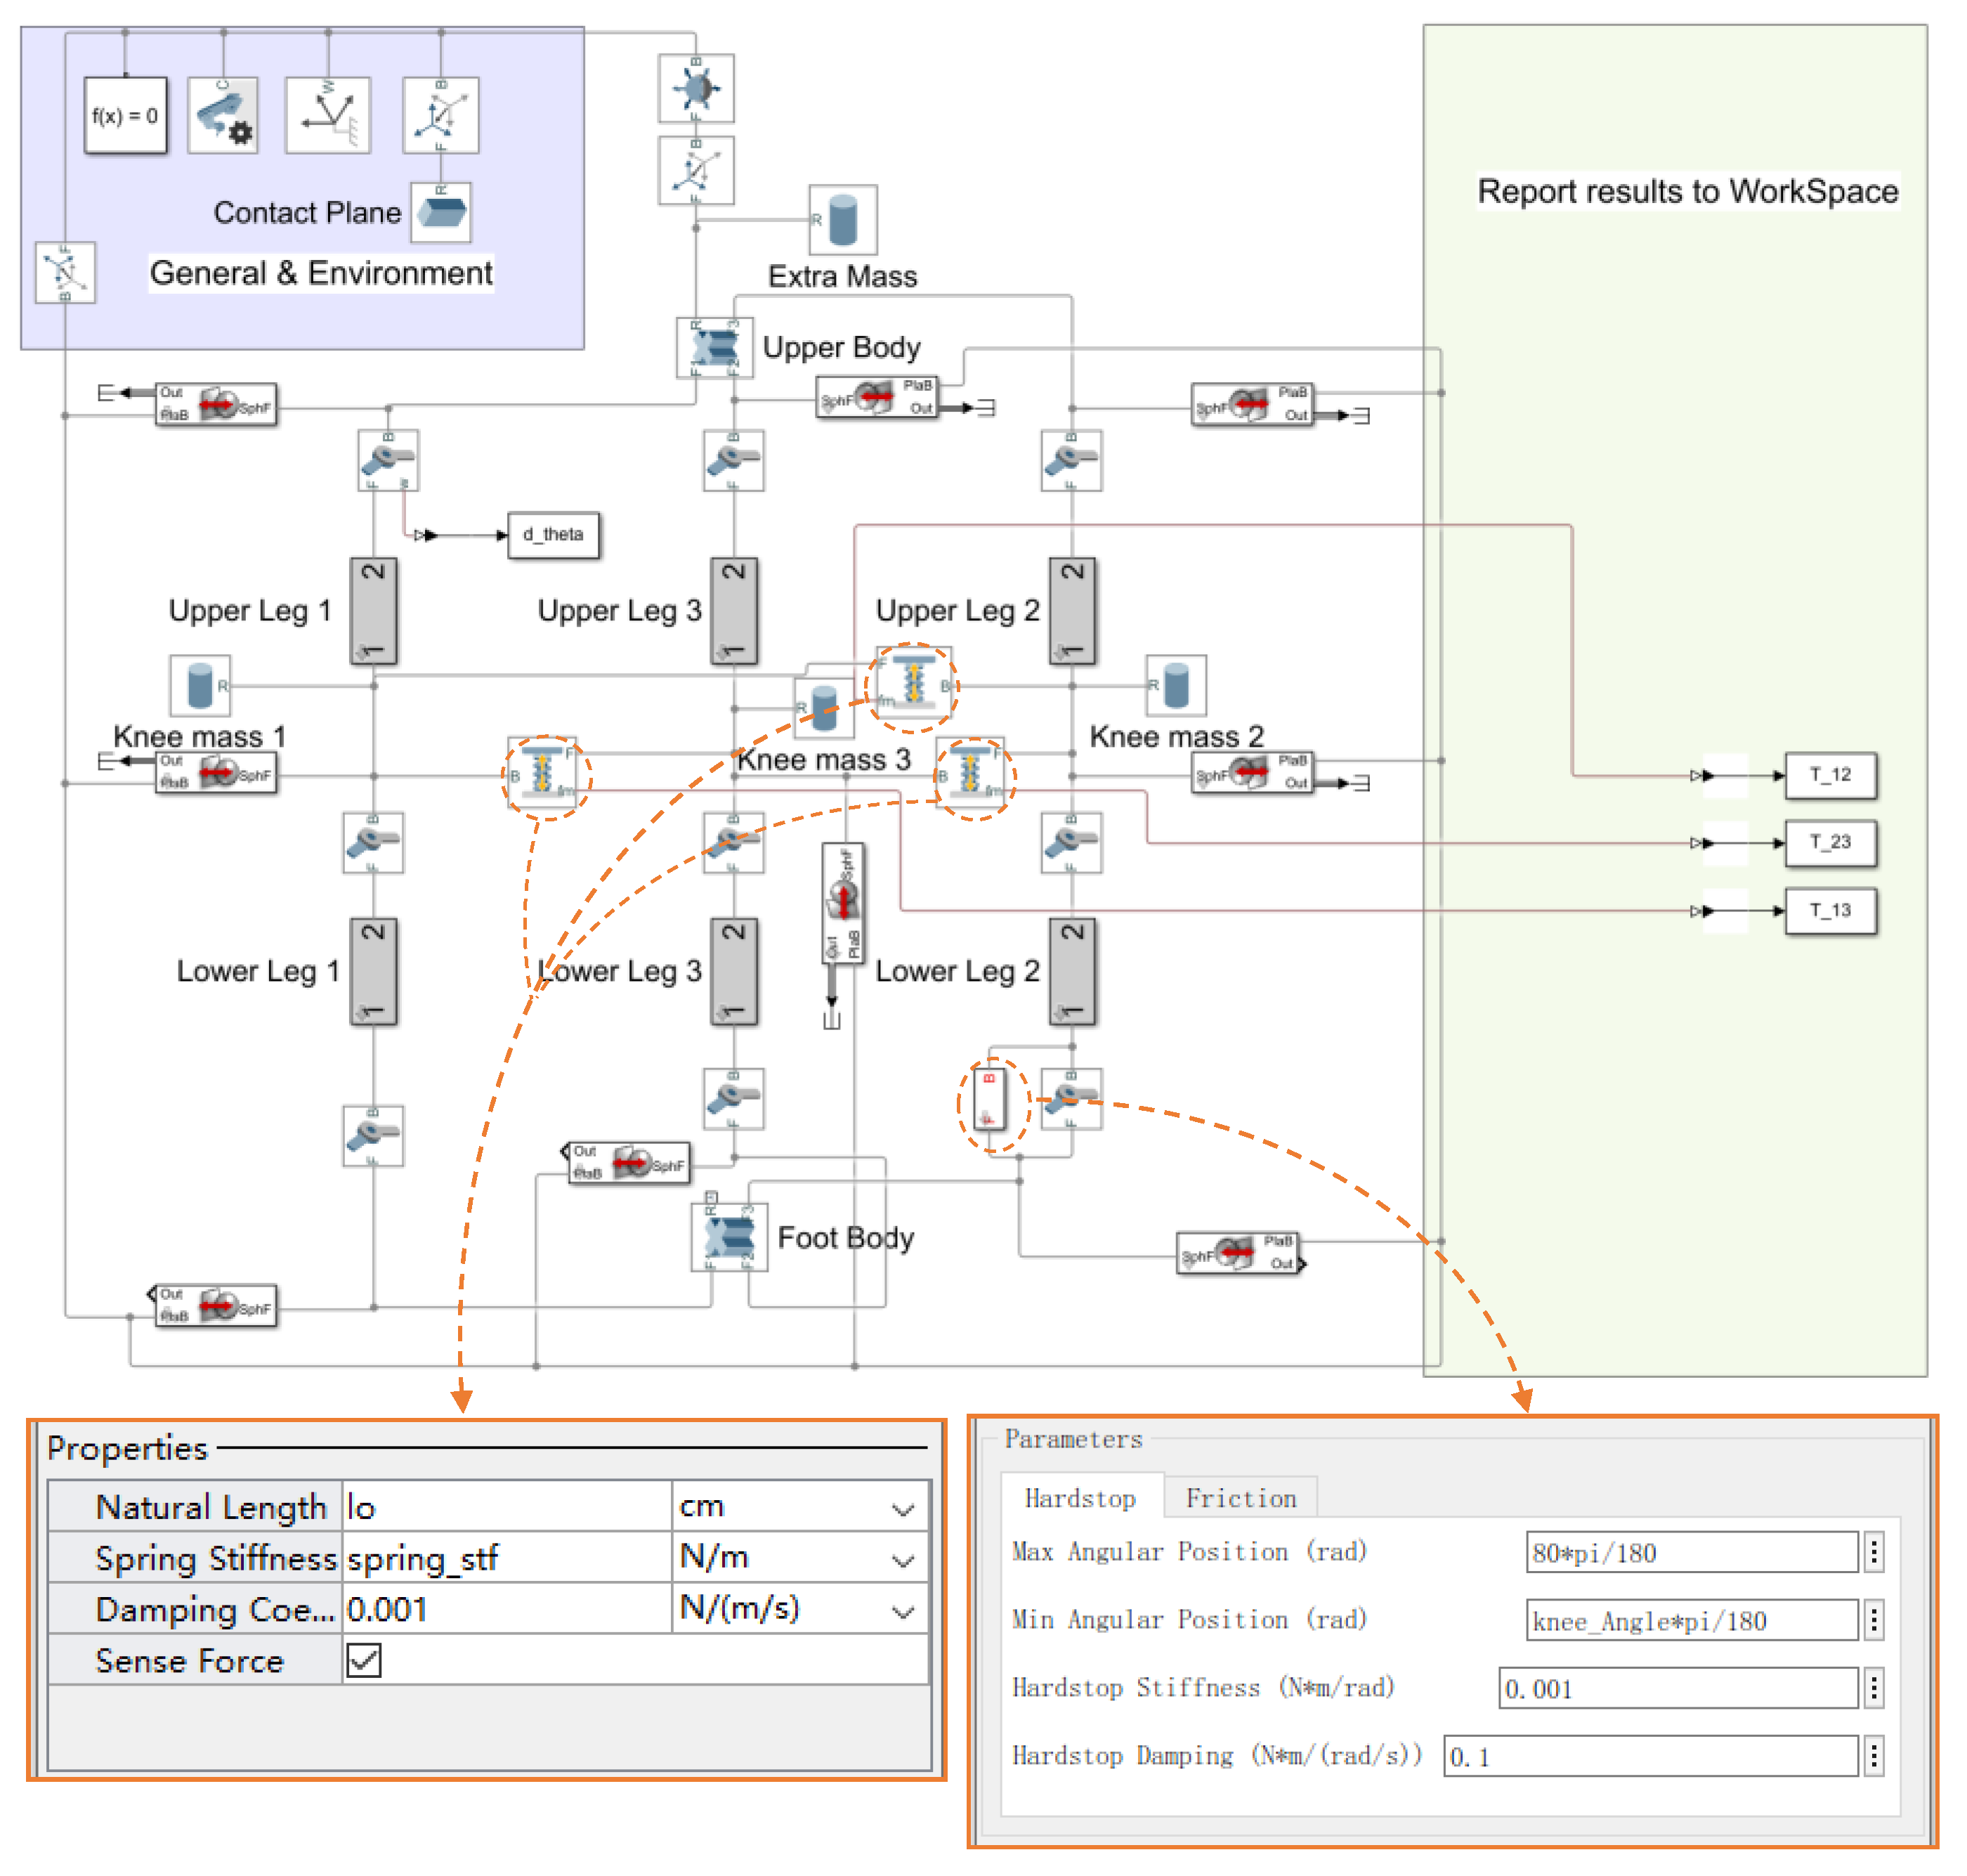The height and width of the screenshot is (1876, 1967).
Task: Open the Contact Plane block
Action: point(441,212)
